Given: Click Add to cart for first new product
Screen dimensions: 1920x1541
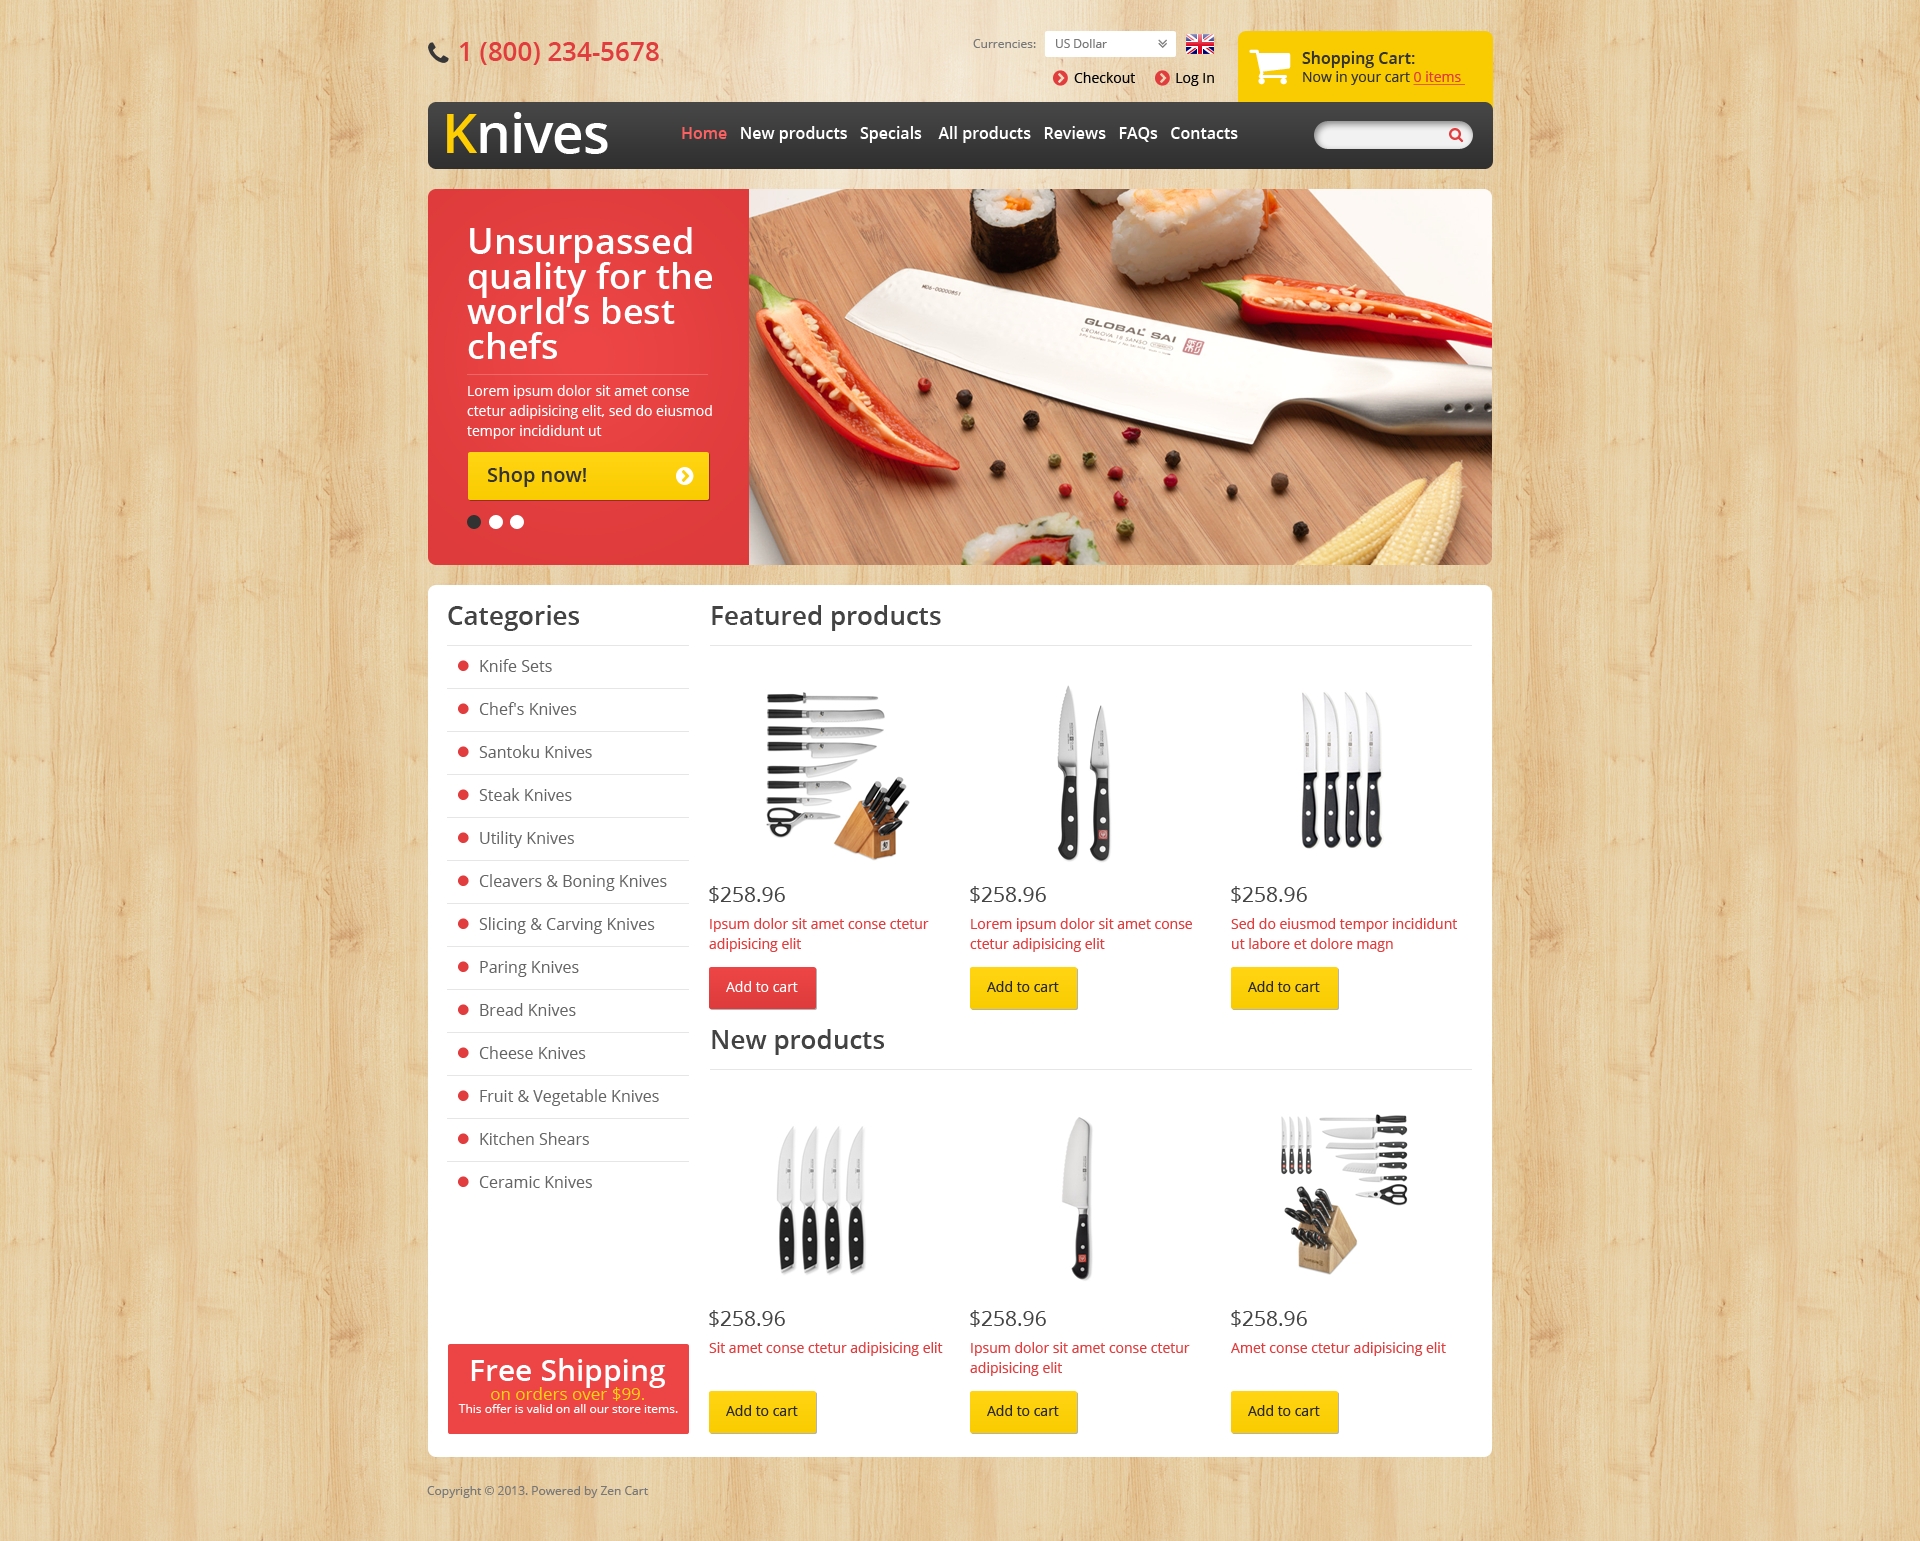Looking at the screenshot, I should pyautogui.click(x=763, y=1412).
